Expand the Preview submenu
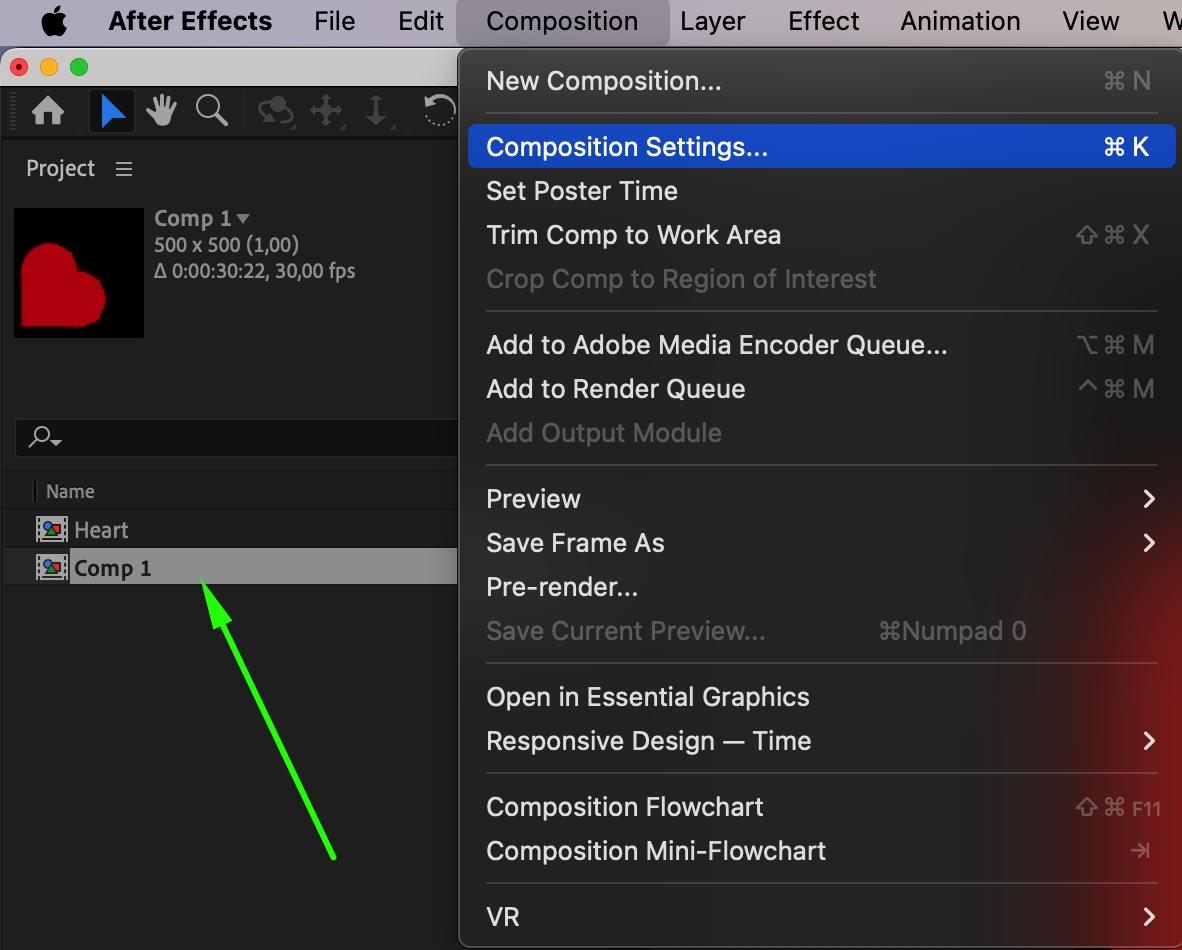The height and width of the screenshot is (950, 1182). [1148, 499]
